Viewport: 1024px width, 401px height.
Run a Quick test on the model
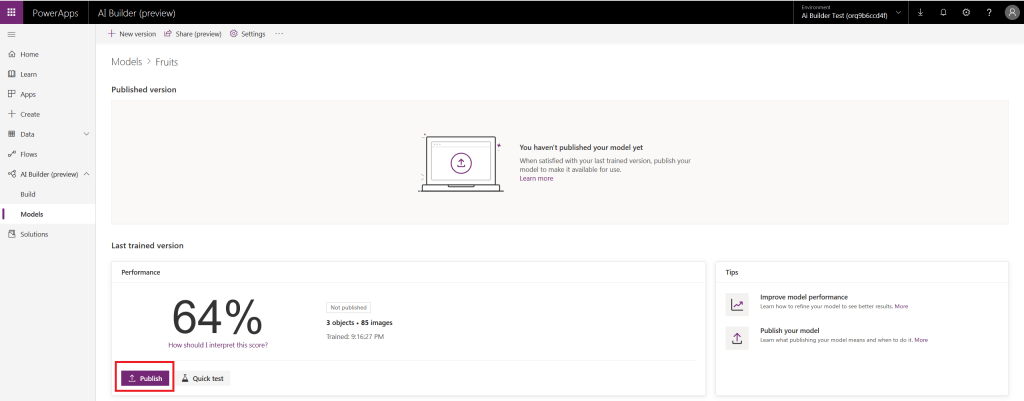(203, 378)
